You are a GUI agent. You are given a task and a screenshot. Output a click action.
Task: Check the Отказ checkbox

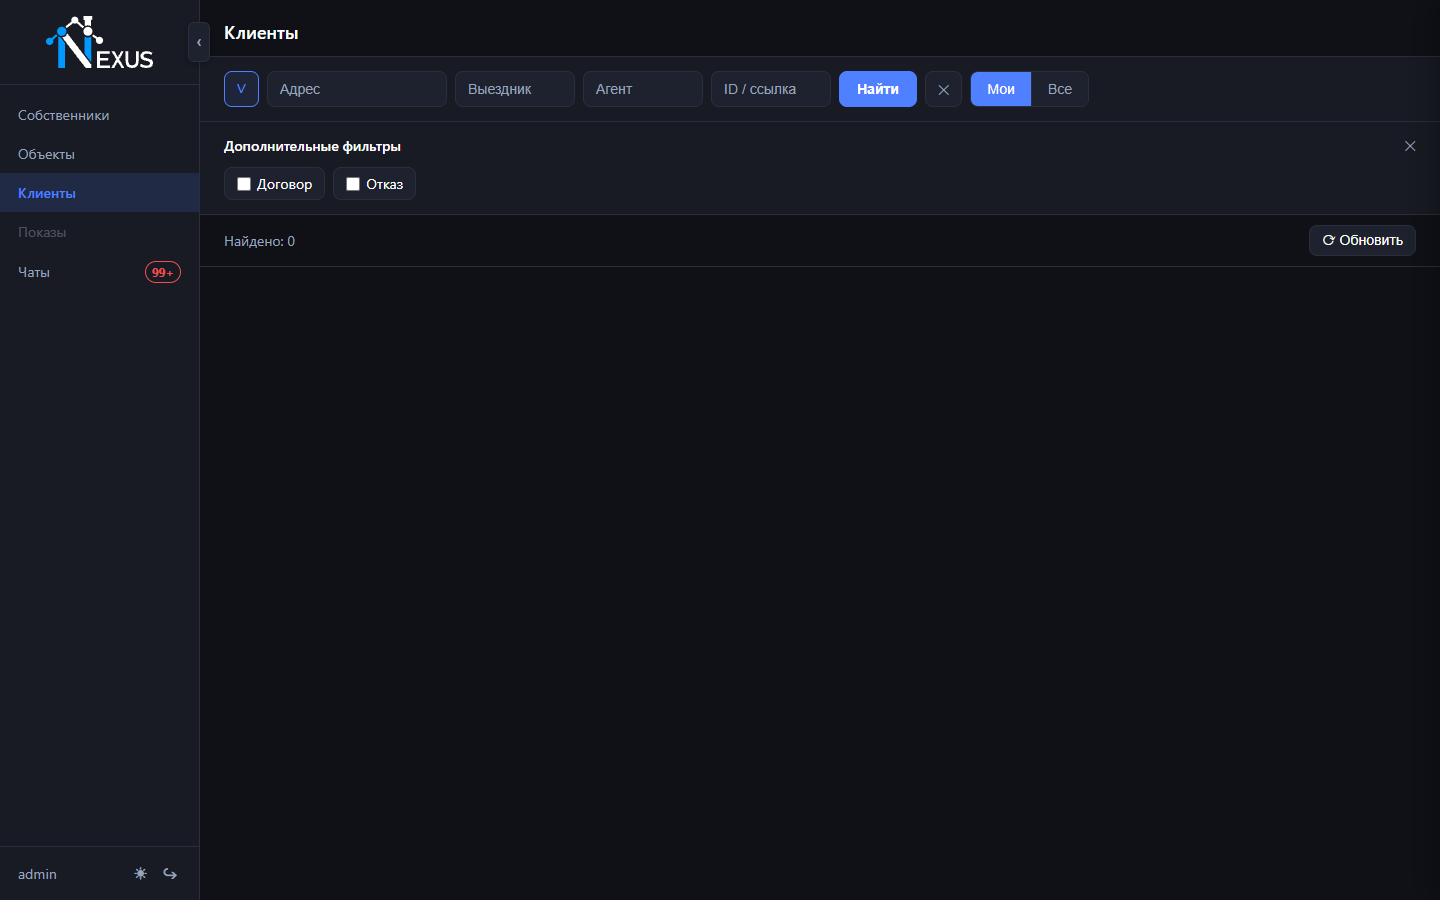[x=353, y=184]
